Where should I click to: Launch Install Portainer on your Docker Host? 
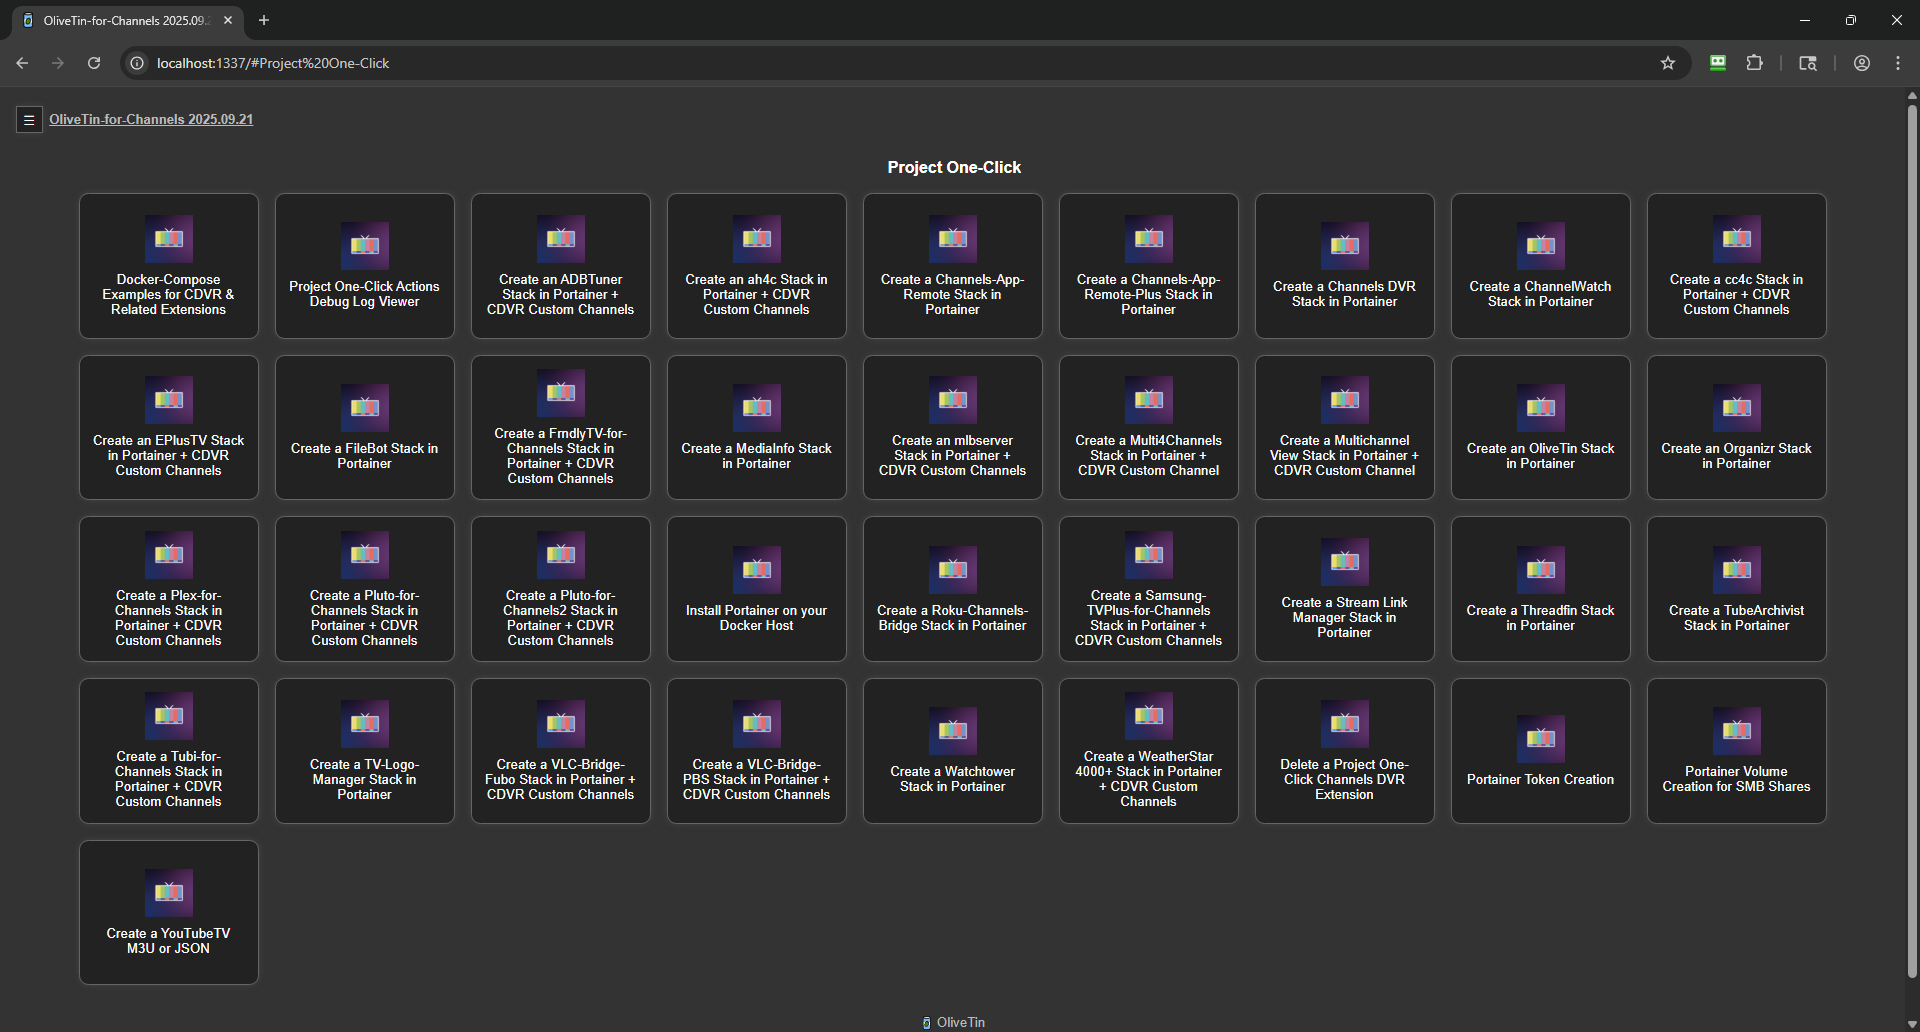point(756,589)
